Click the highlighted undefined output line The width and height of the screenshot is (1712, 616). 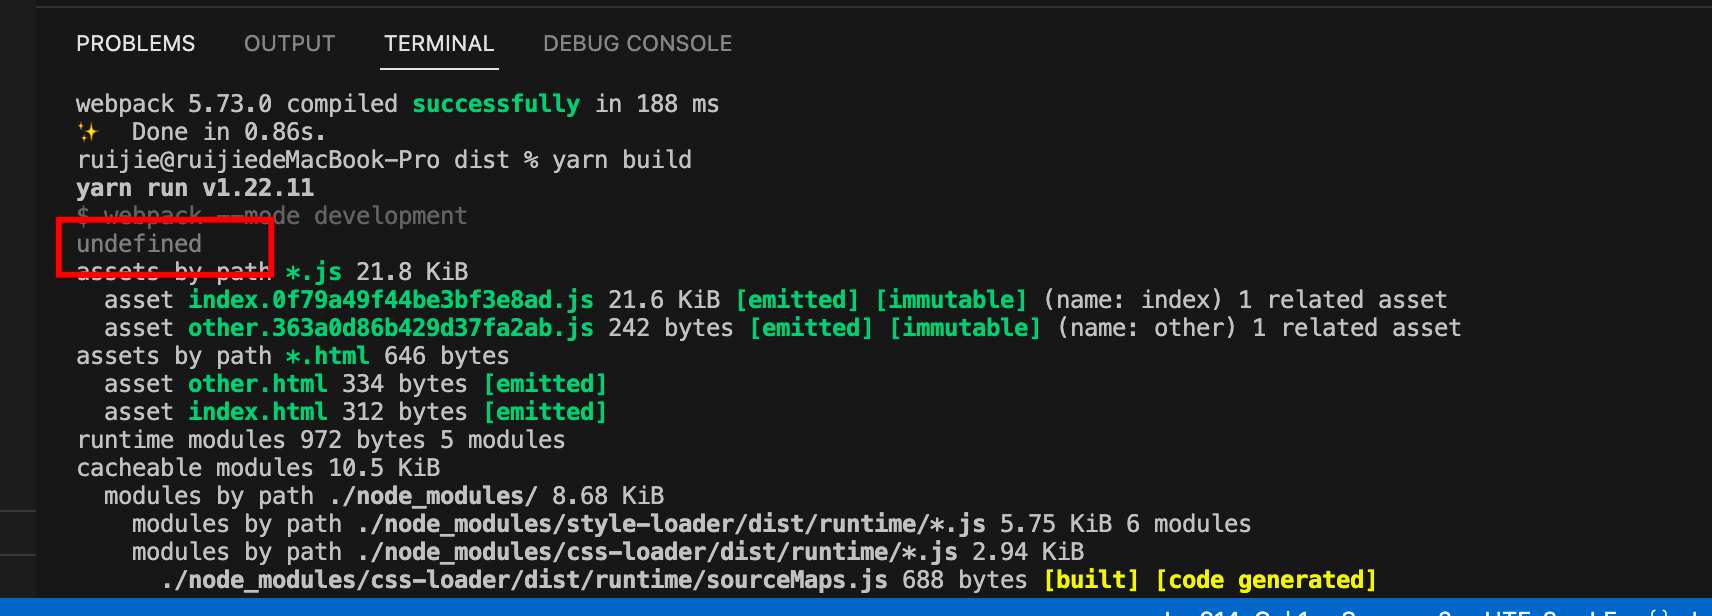[x=139, y=244]
